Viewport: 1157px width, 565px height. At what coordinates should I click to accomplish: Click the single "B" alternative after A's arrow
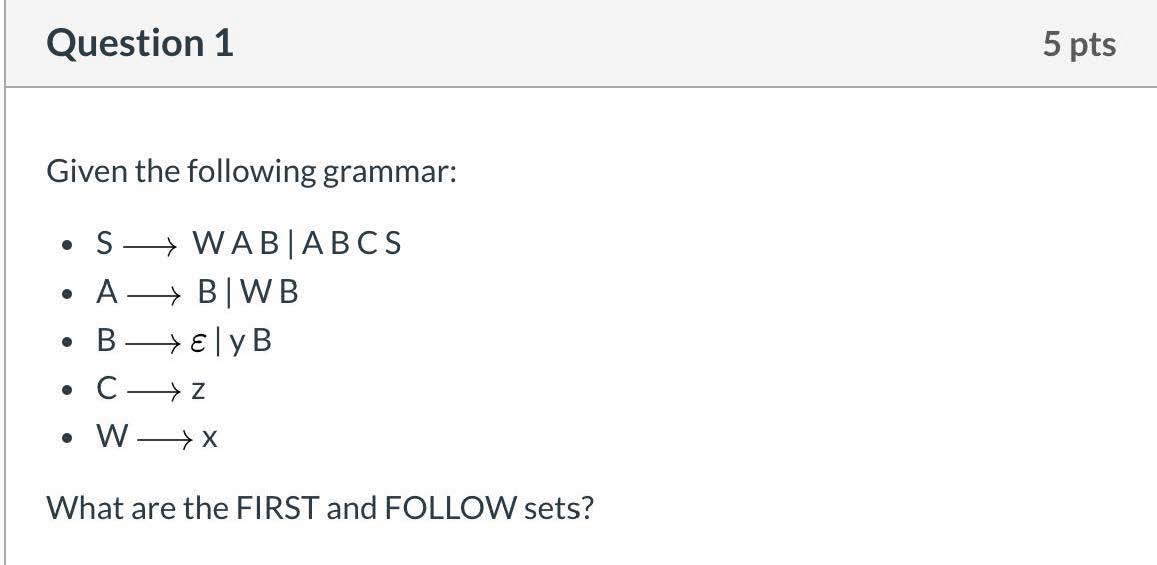(x=207, y=292)
